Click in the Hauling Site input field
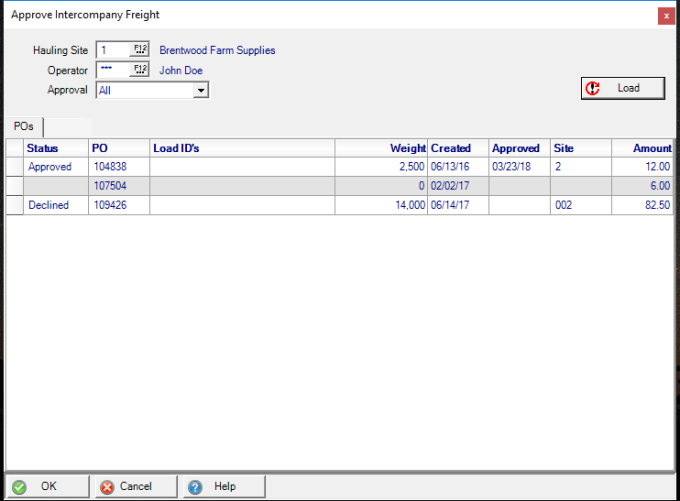The width and height of the screenshot is (680, 501). [113, 50]
